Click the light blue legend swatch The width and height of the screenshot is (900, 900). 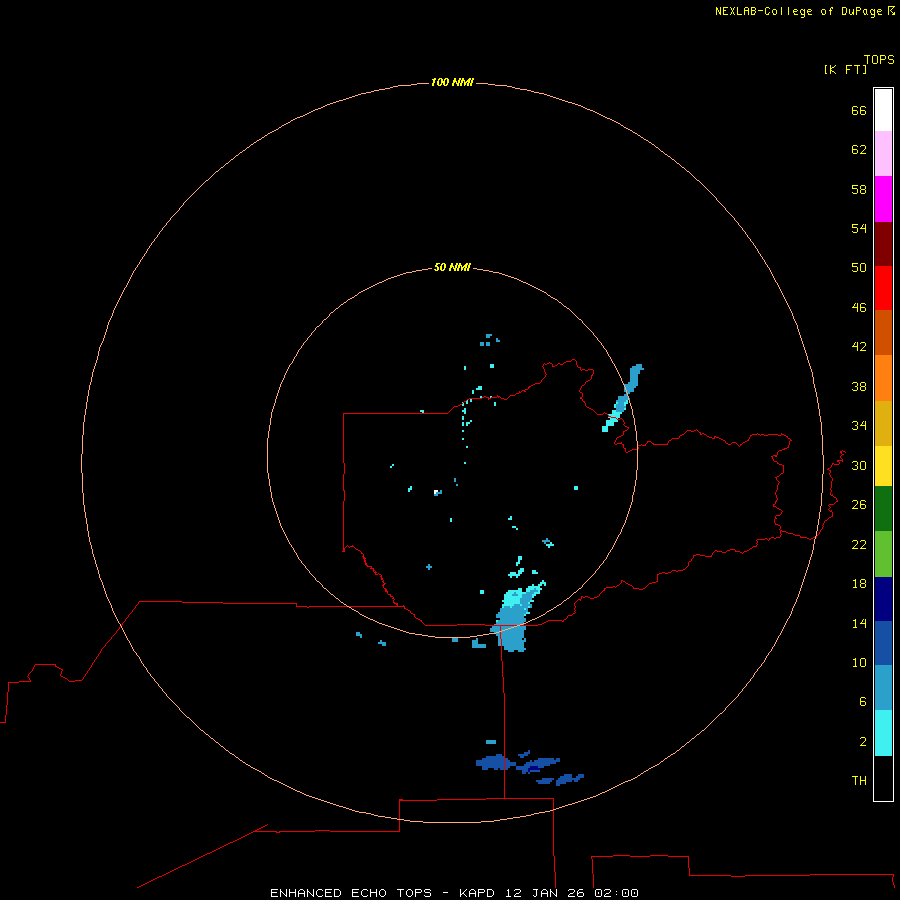[883, 688]
